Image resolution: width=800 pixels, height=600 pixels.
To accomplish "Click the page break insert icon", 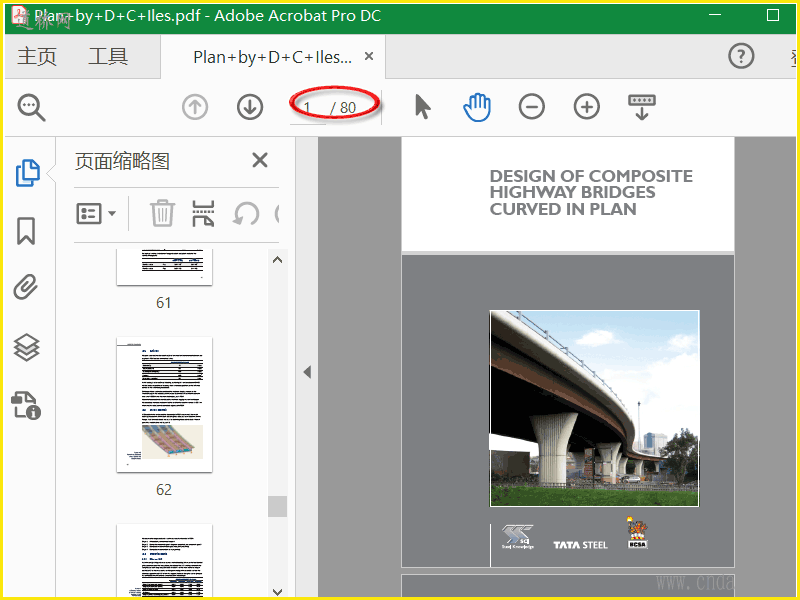I will 203,213.
